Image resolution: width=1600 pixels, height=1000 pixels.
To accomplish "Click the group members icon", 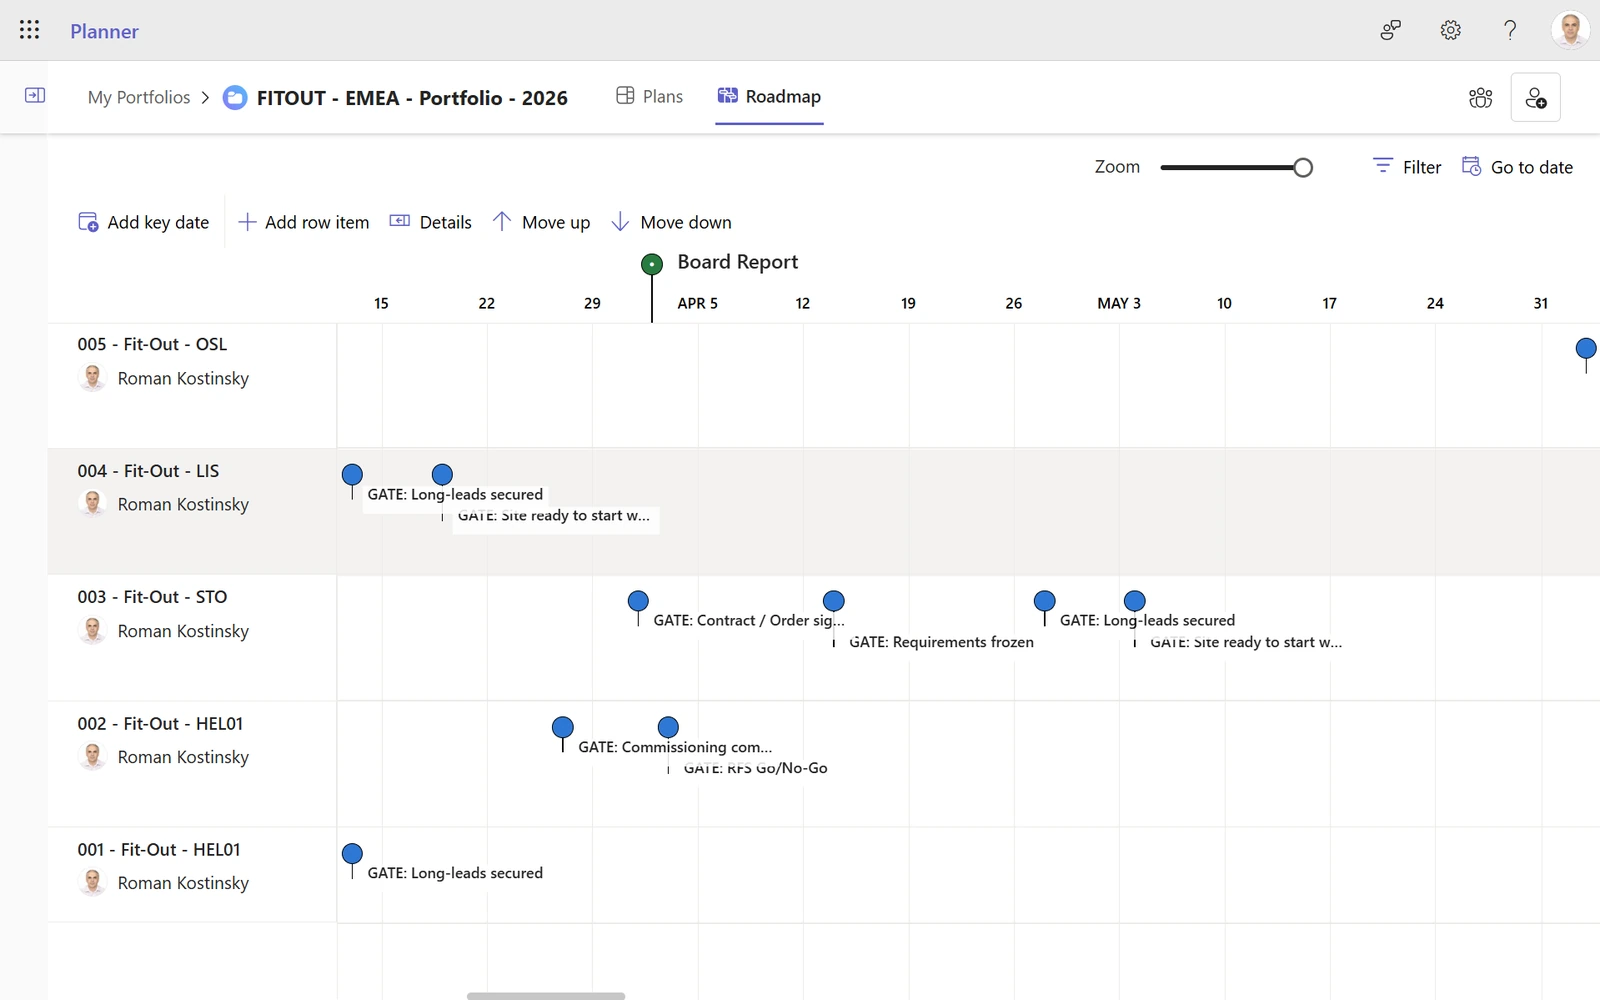I will (1480, 97).
